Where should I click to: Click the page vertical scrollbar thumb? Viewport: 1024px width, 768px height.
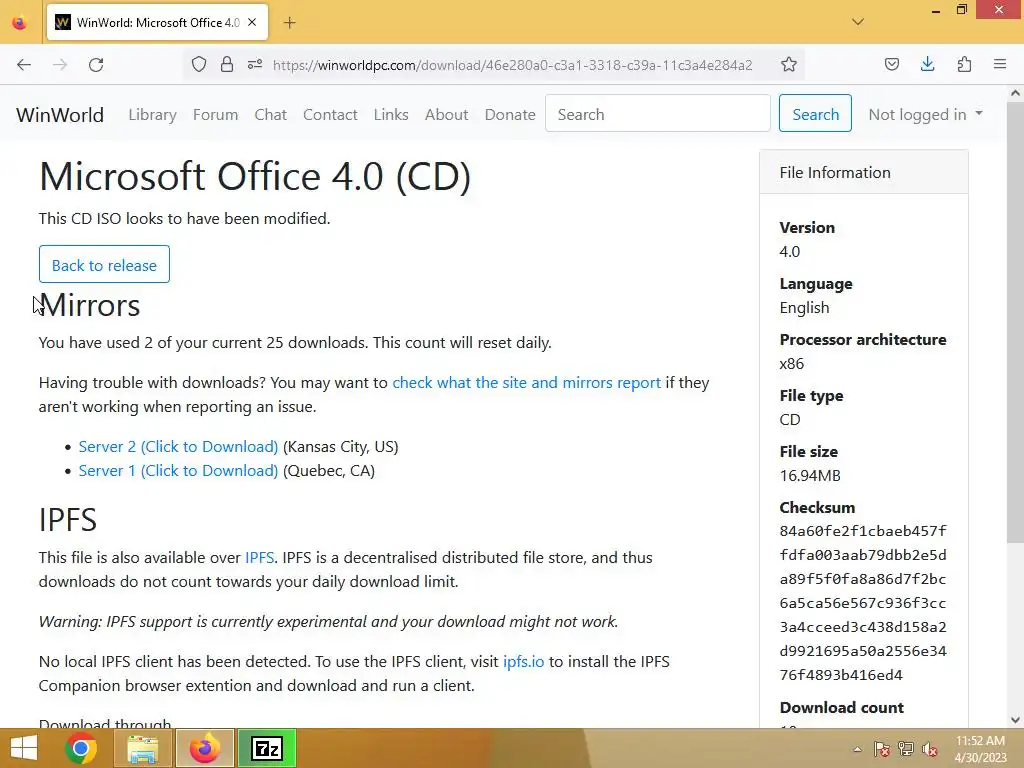pyautogui.click(x=1015, y=323)
